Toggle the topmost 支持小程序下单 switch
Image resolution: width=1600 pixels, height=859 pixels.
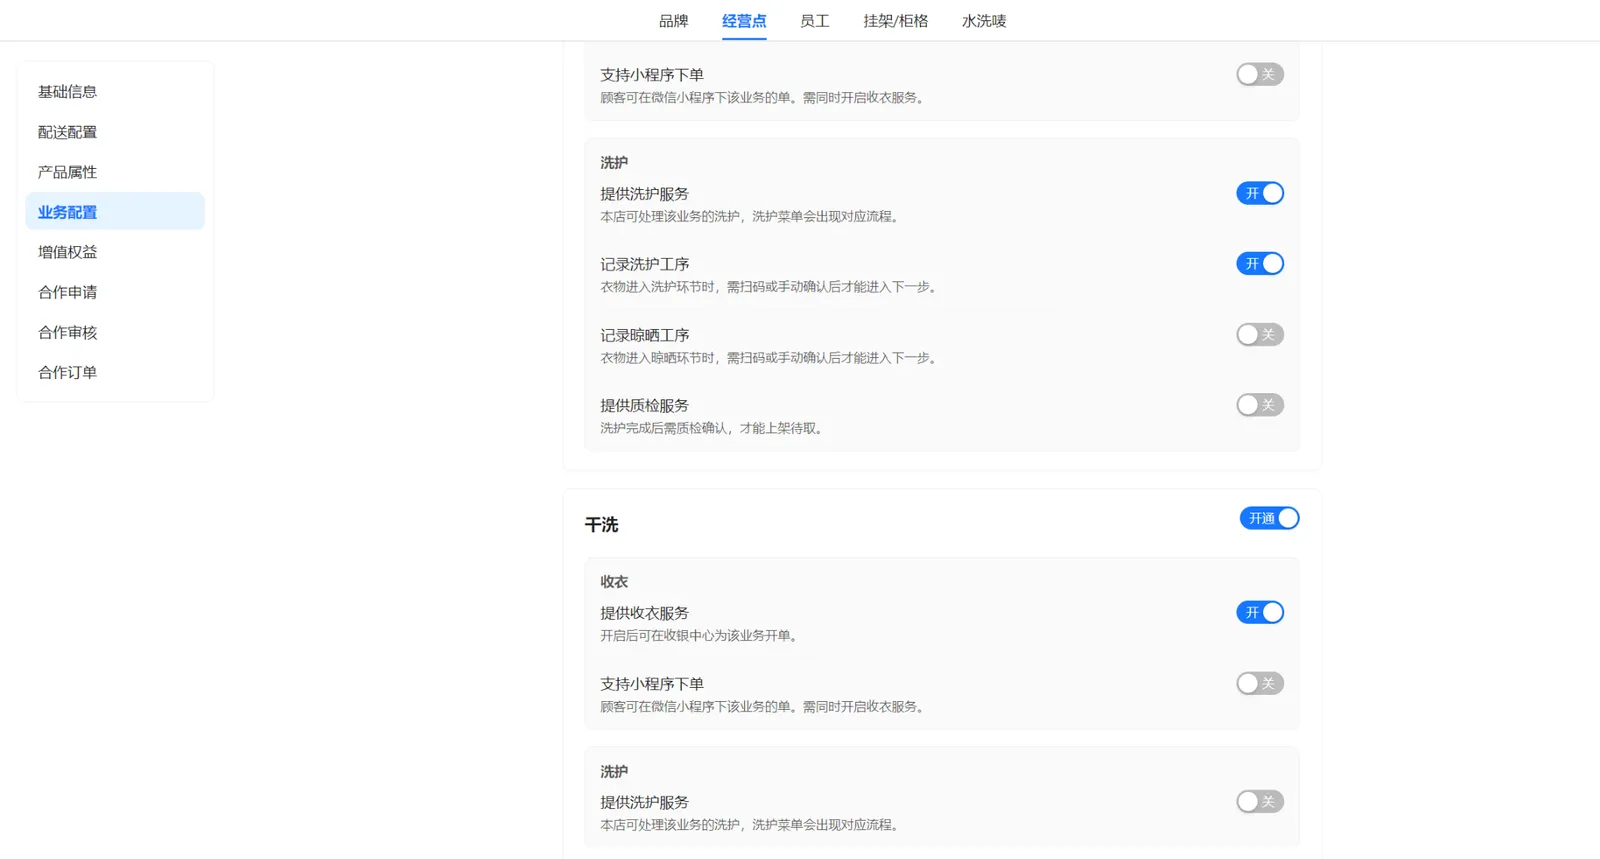point(1259,74)
